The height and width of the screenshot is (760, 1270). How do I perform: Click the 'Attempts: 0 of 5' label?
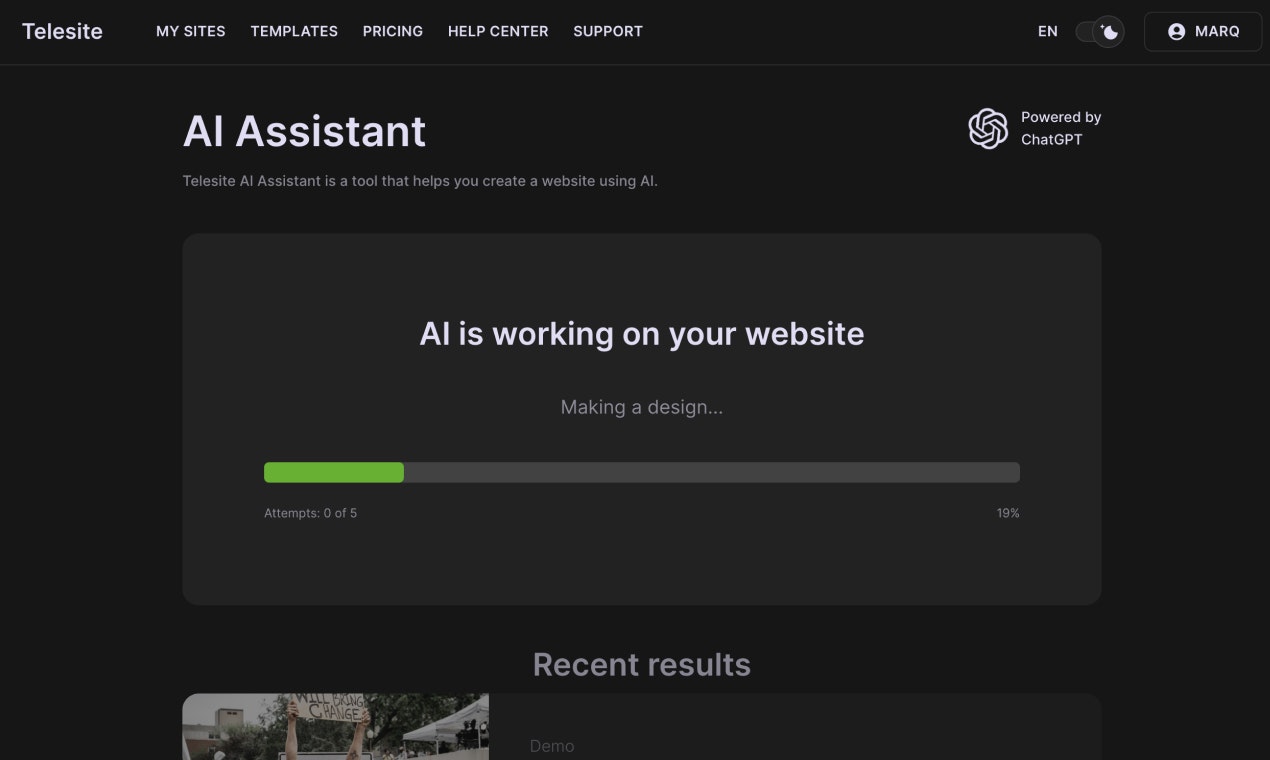[x=310, y=512]
